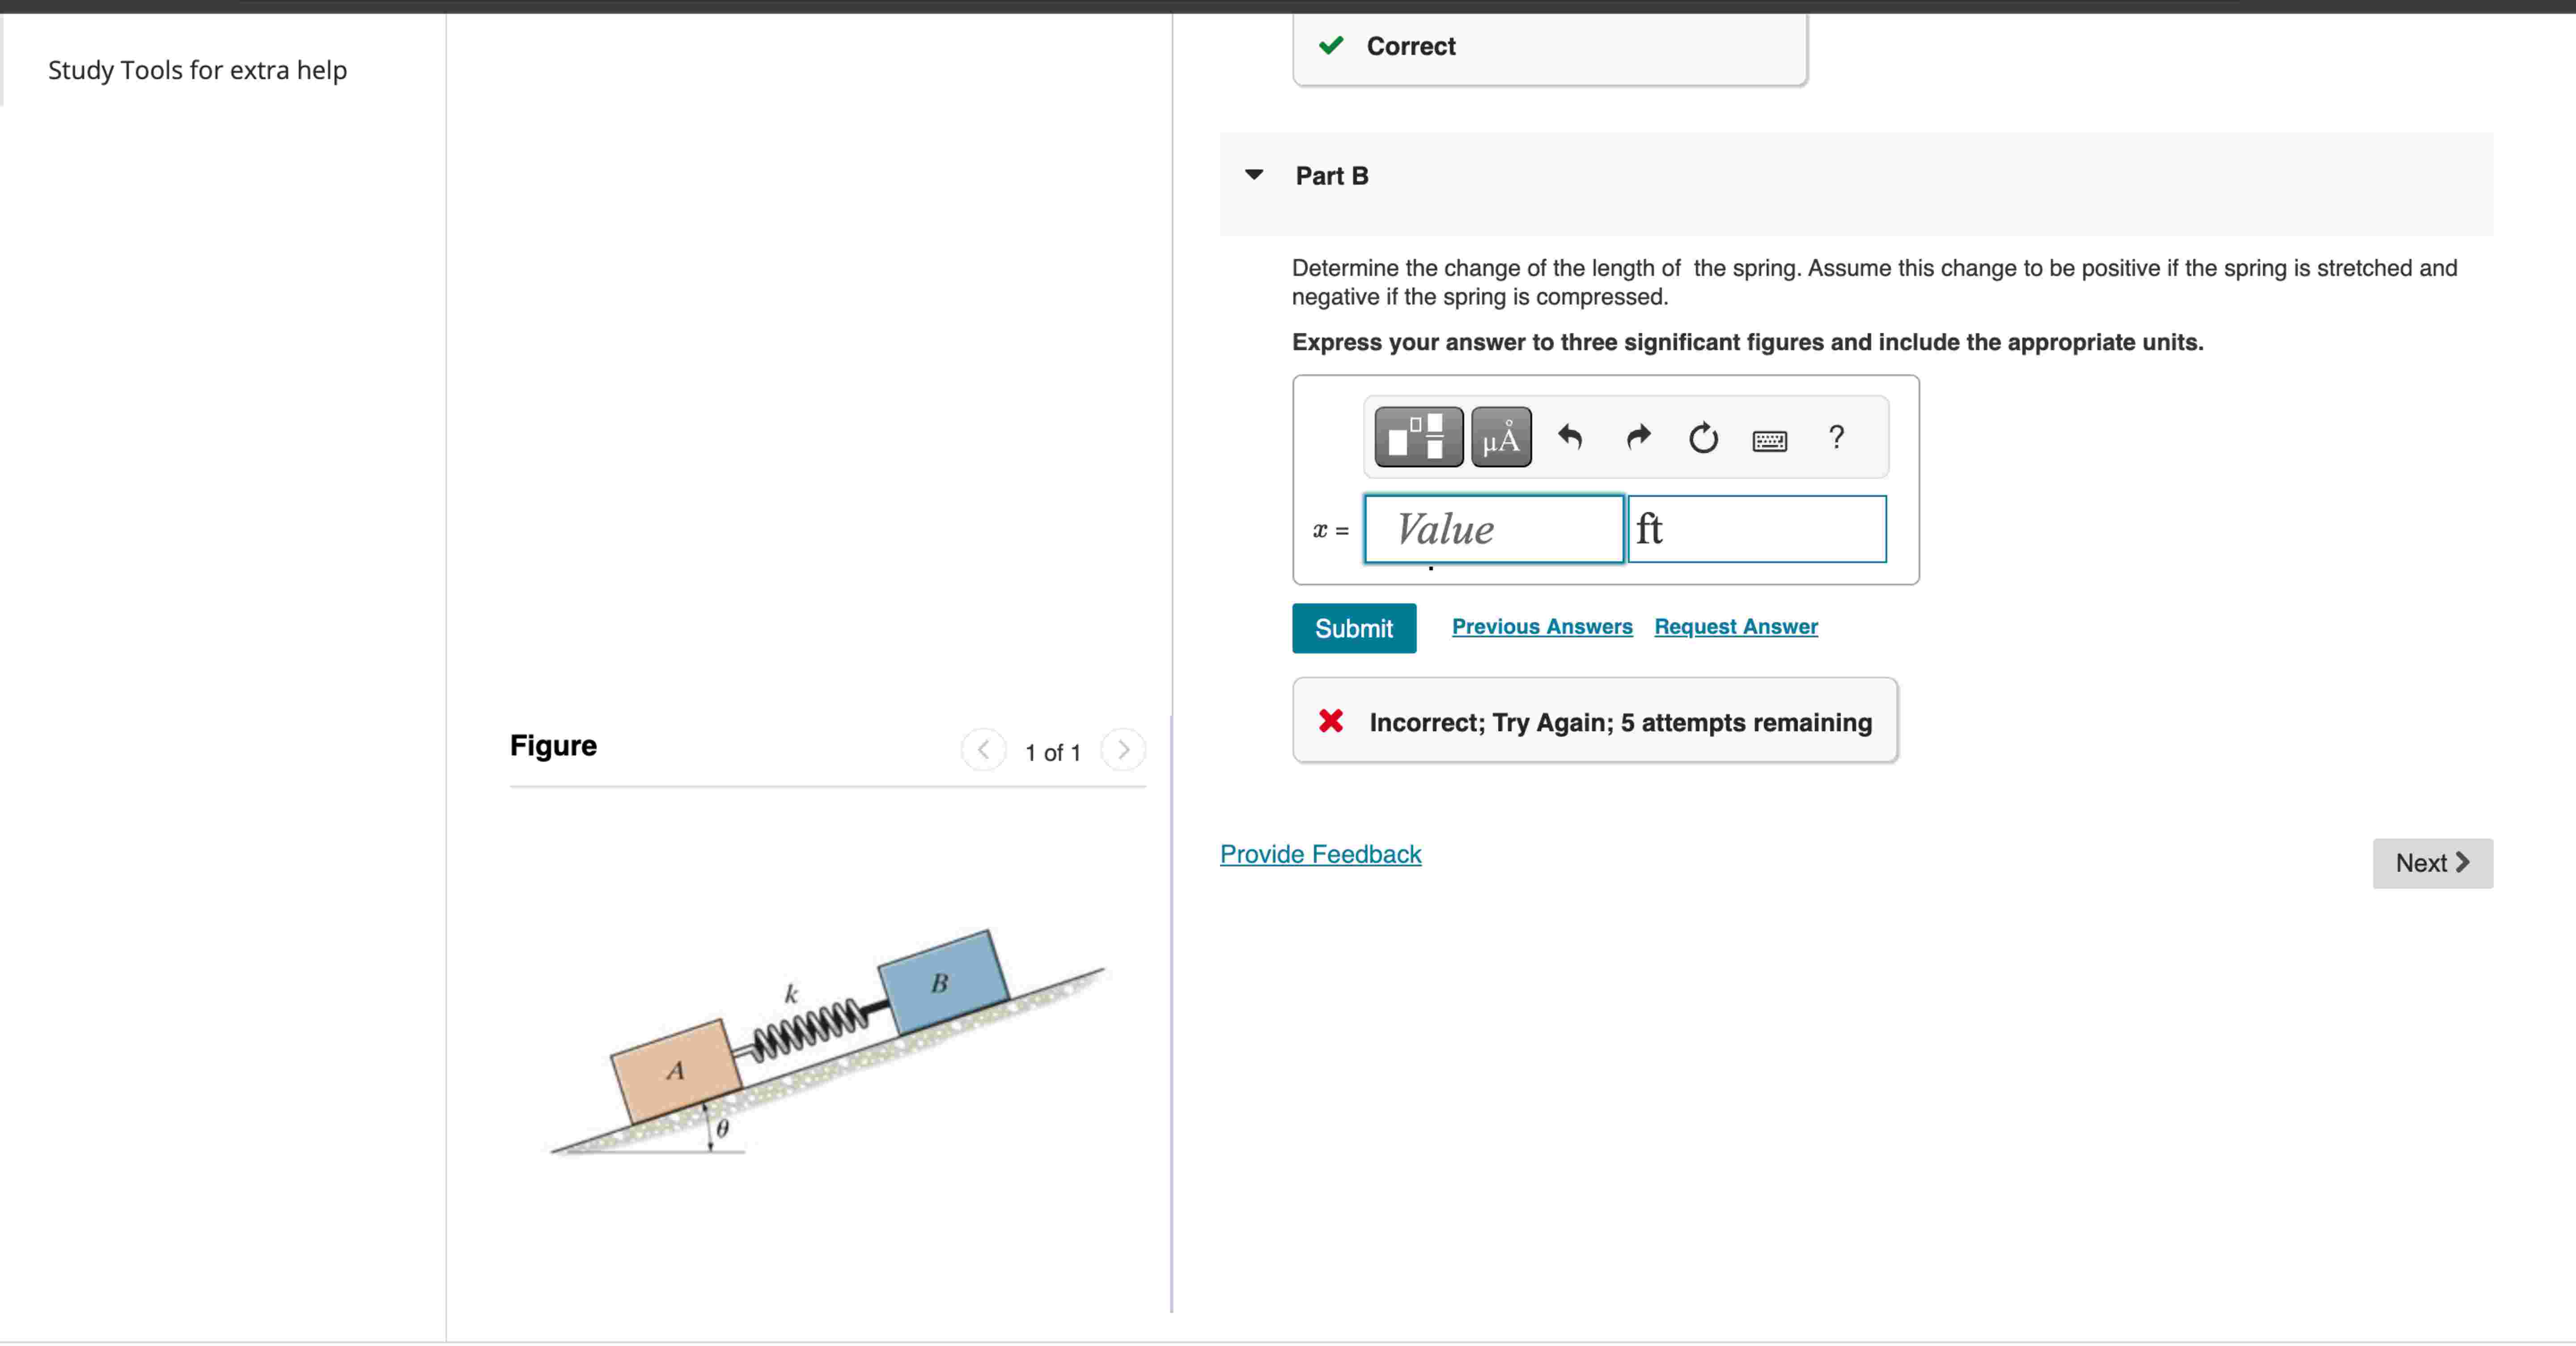Click the Figure heading
The image size is (2576, 1346).
tap(553, 746)
